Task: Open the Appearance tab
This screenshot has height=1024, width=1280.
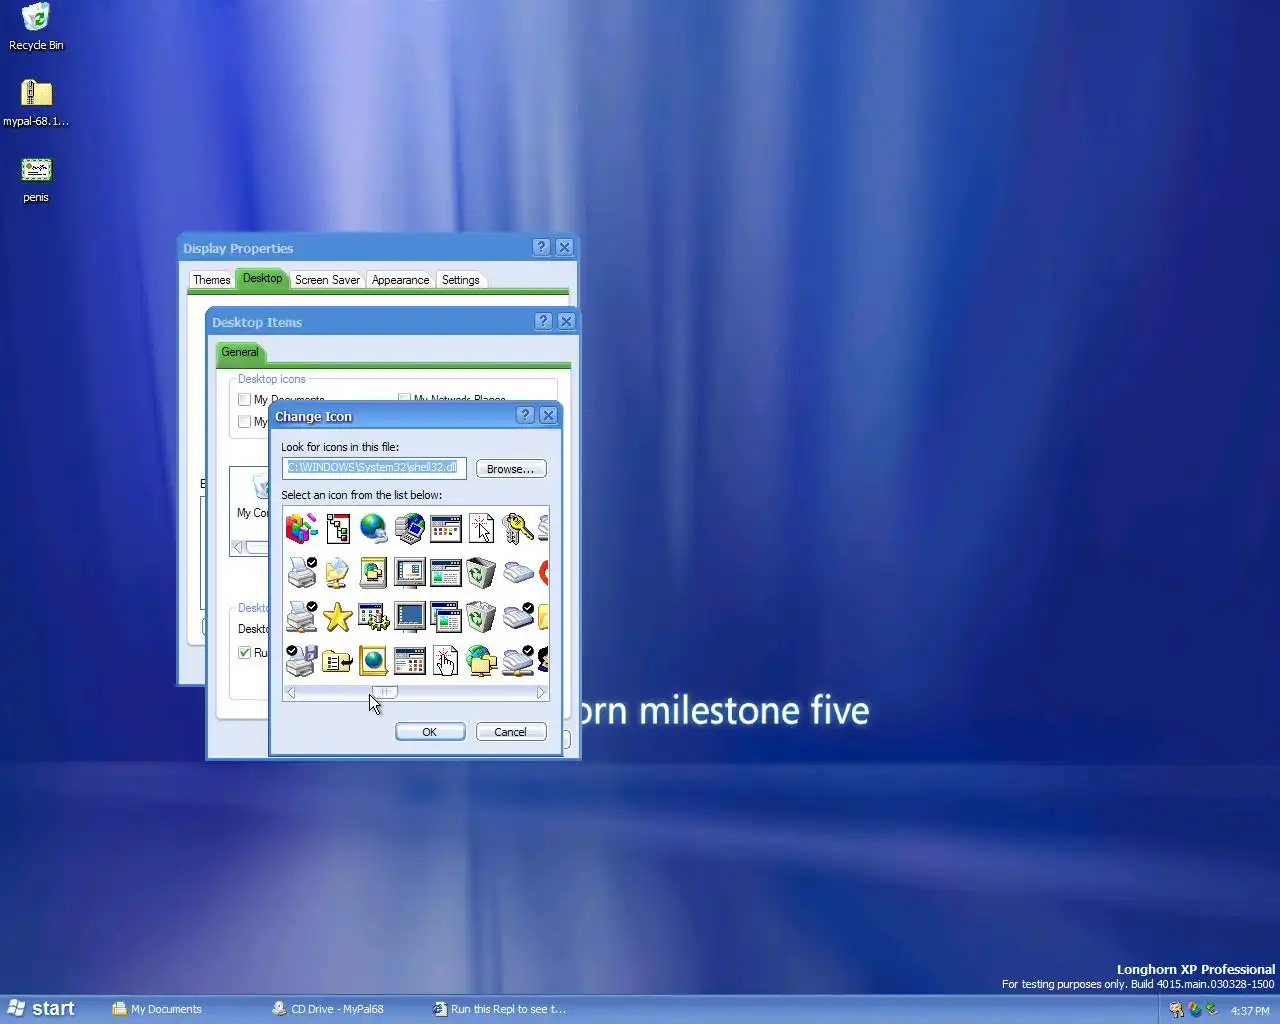Action: click(x=400, y=280)
